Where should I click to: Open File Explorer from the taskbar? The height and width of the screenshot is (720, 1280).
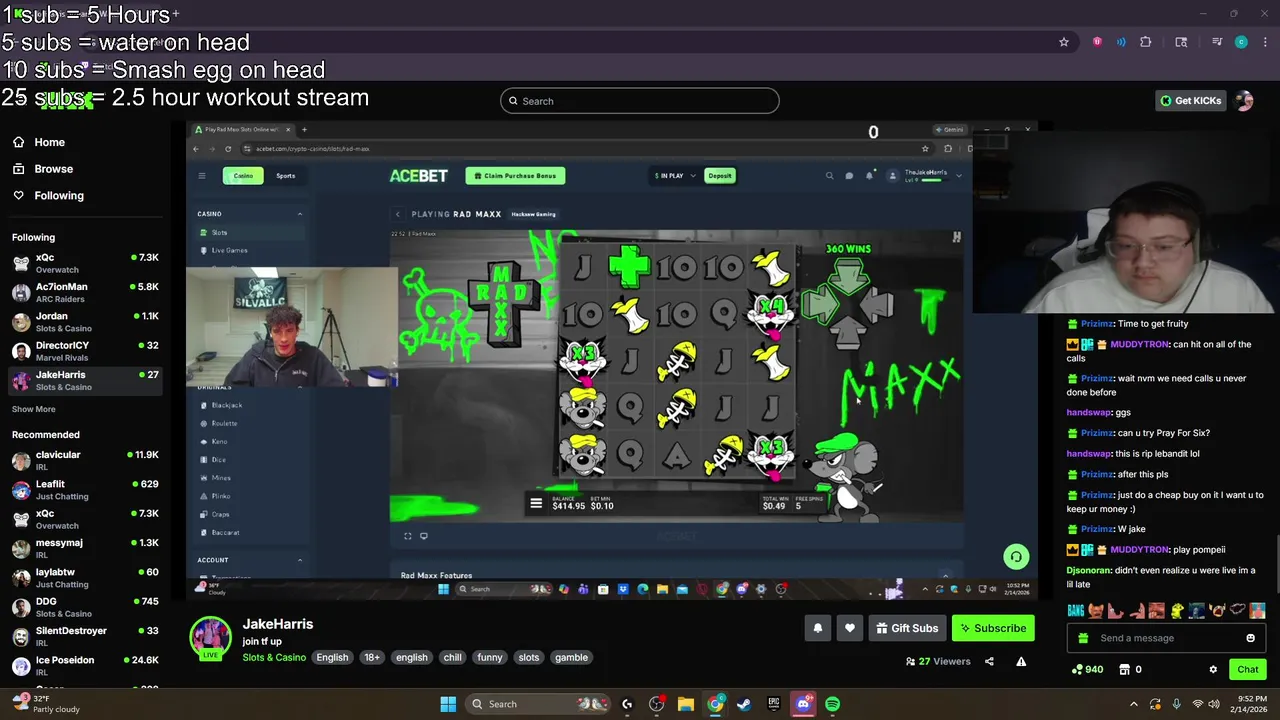pyautogui.click(x=686, y=704)
